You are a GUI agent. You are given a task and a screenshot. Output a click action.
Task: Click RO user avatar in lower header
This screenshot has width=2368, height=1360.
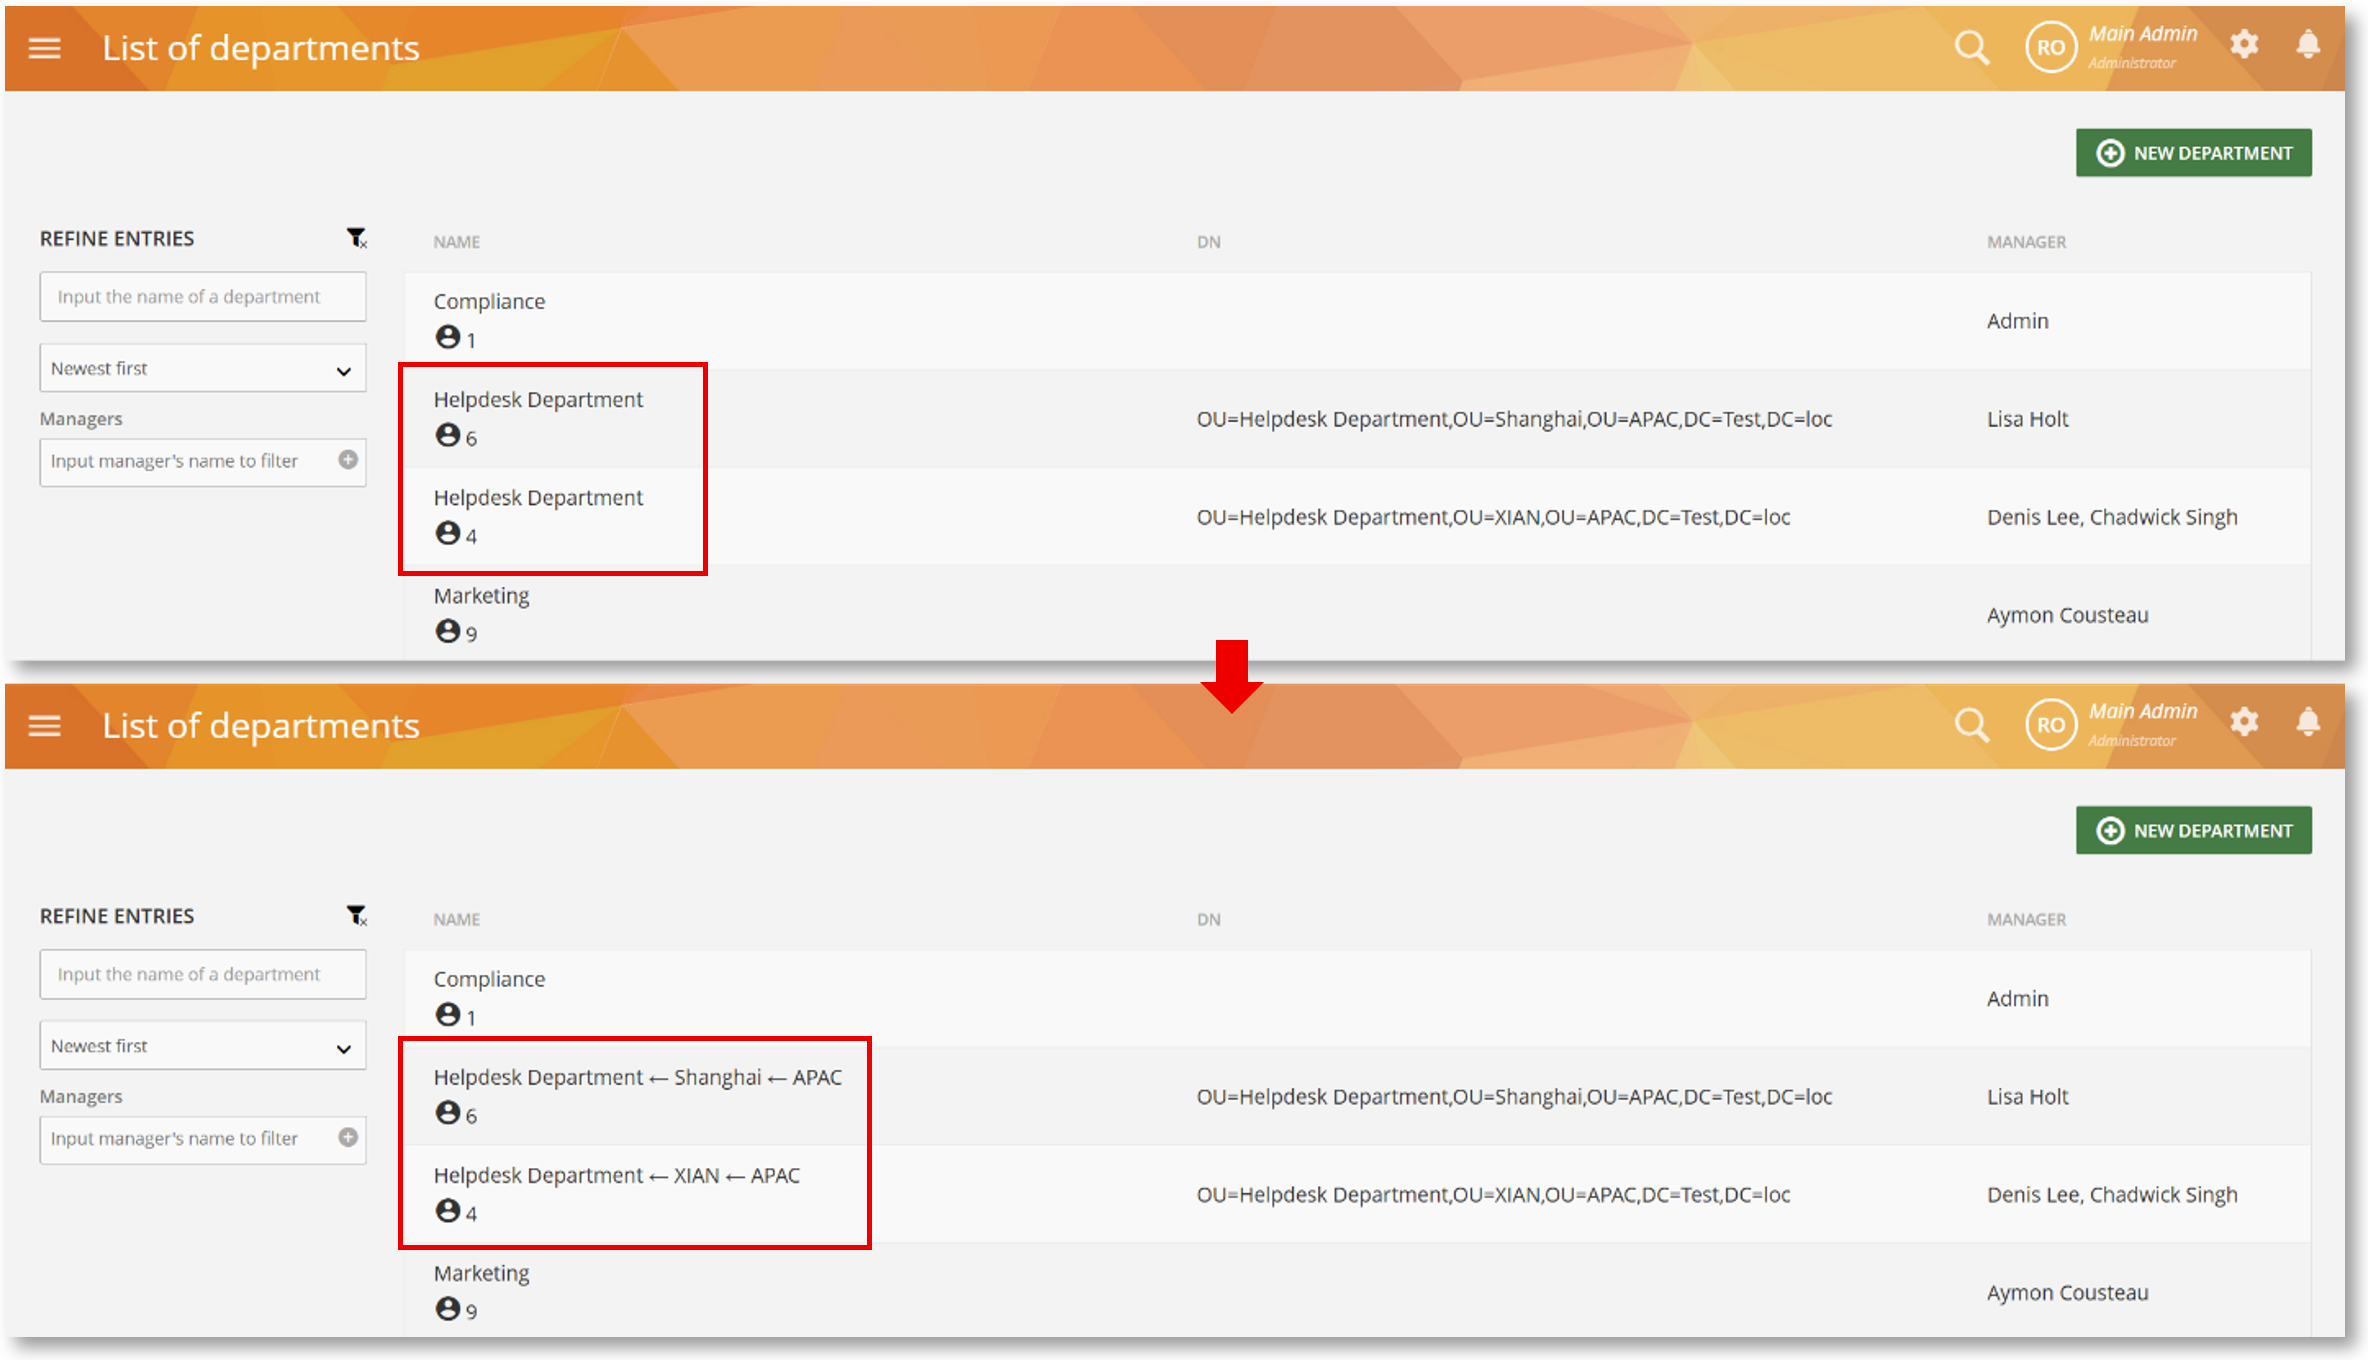click(2050, 725)
